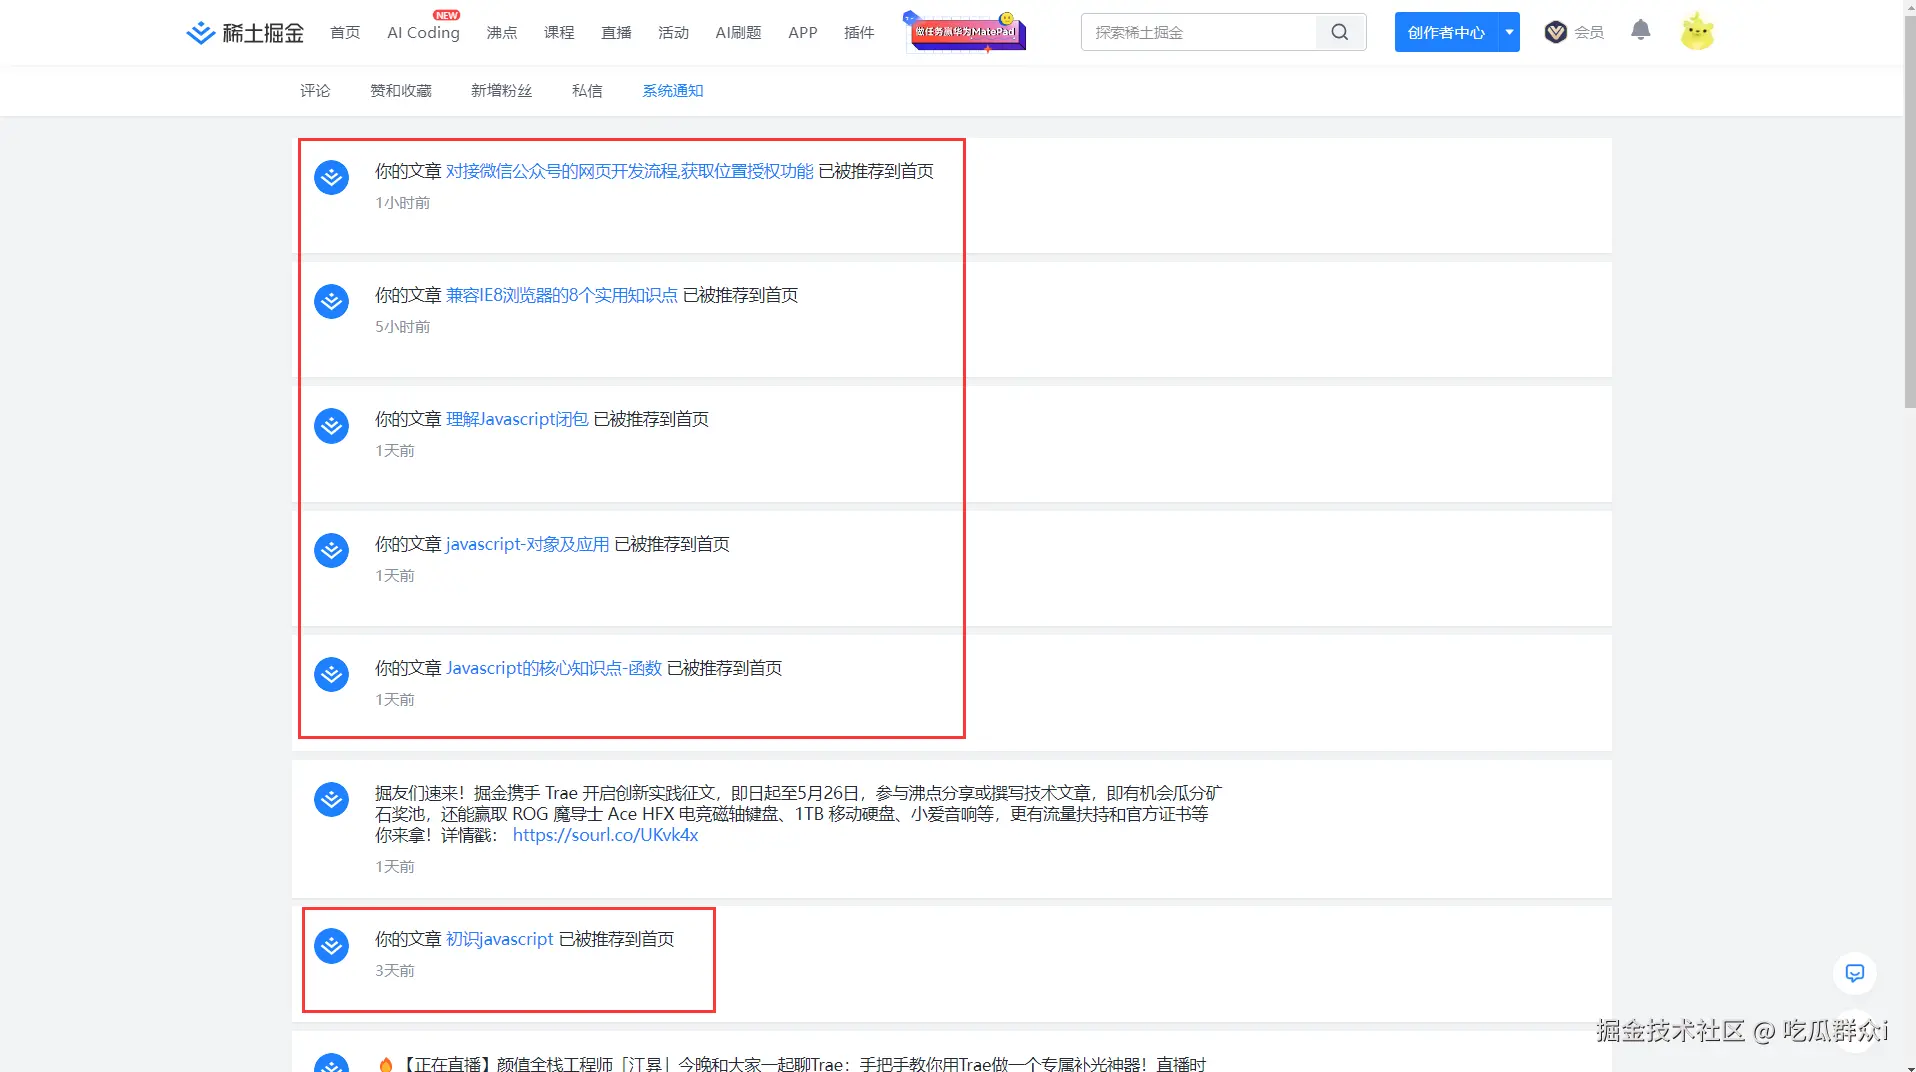Viewport: 1916px width, 1072px height.
Task: Open the notification bell icon
Action: [x=1639, y=31]
